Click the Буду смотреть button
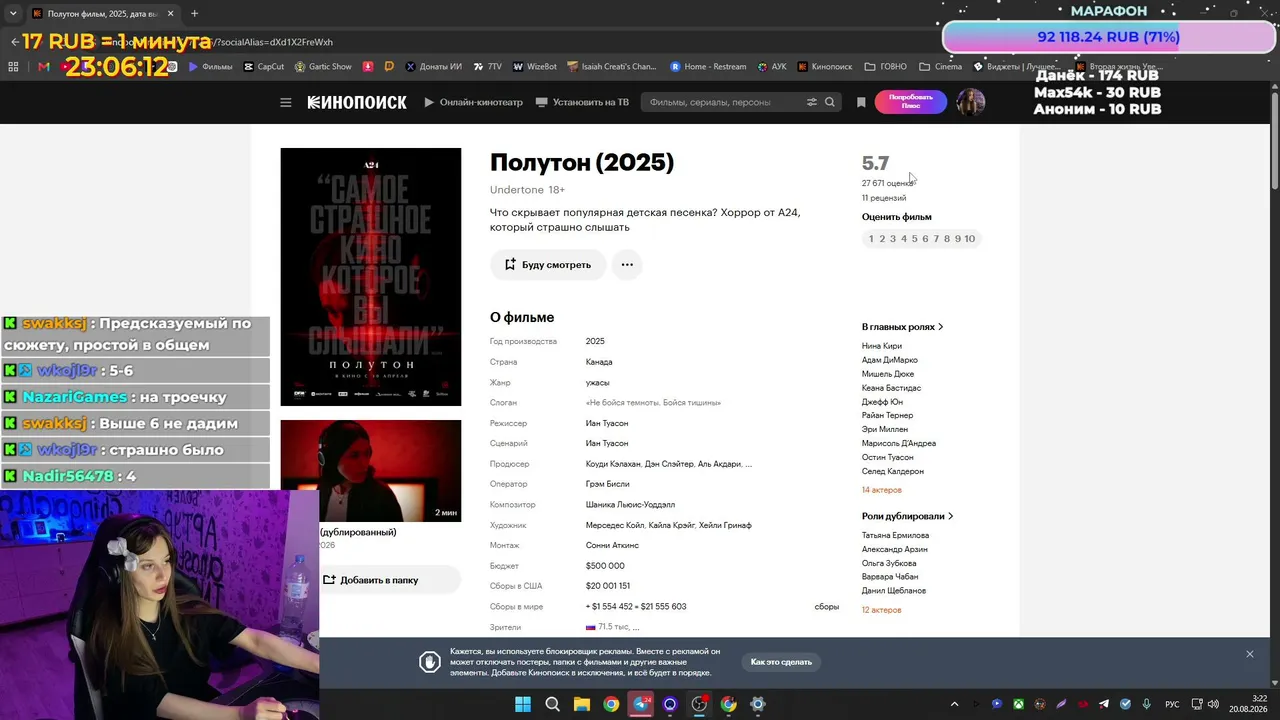 pos(548,265)
